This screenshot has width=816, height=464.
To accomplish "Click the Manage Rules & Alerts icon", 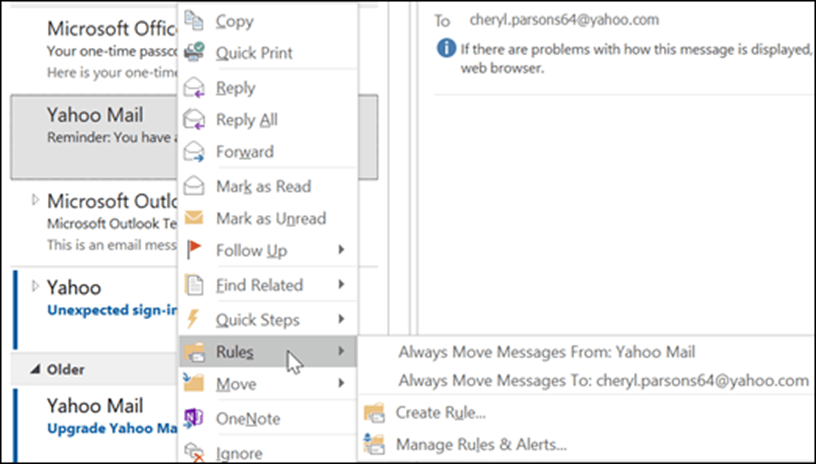I will tap(374, 444).
